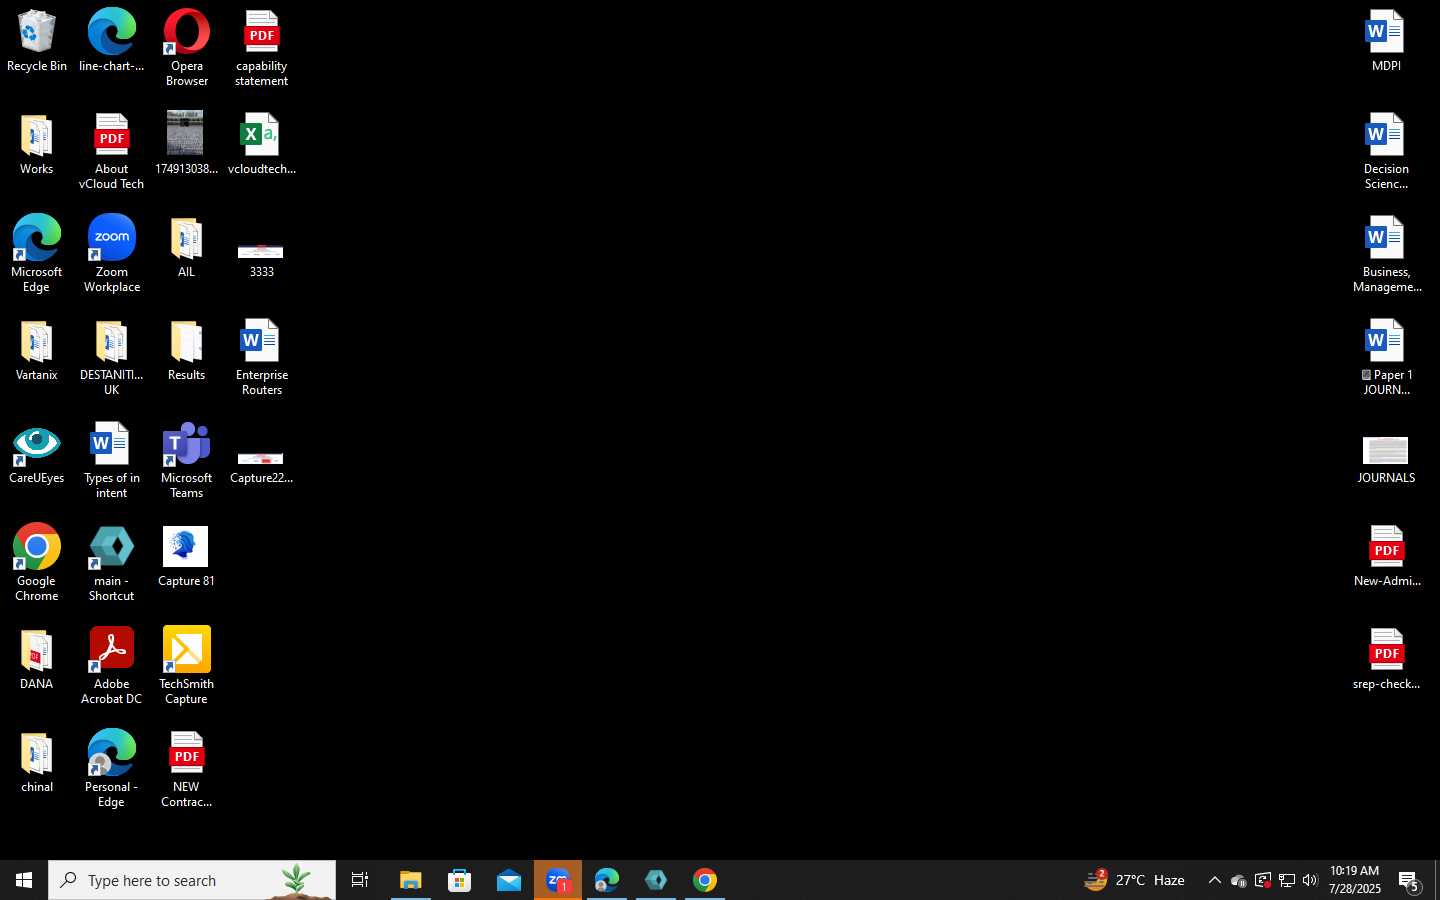Select NEW Contrac PDF file
Screen dimensions: 1440x900
(187, 769)
